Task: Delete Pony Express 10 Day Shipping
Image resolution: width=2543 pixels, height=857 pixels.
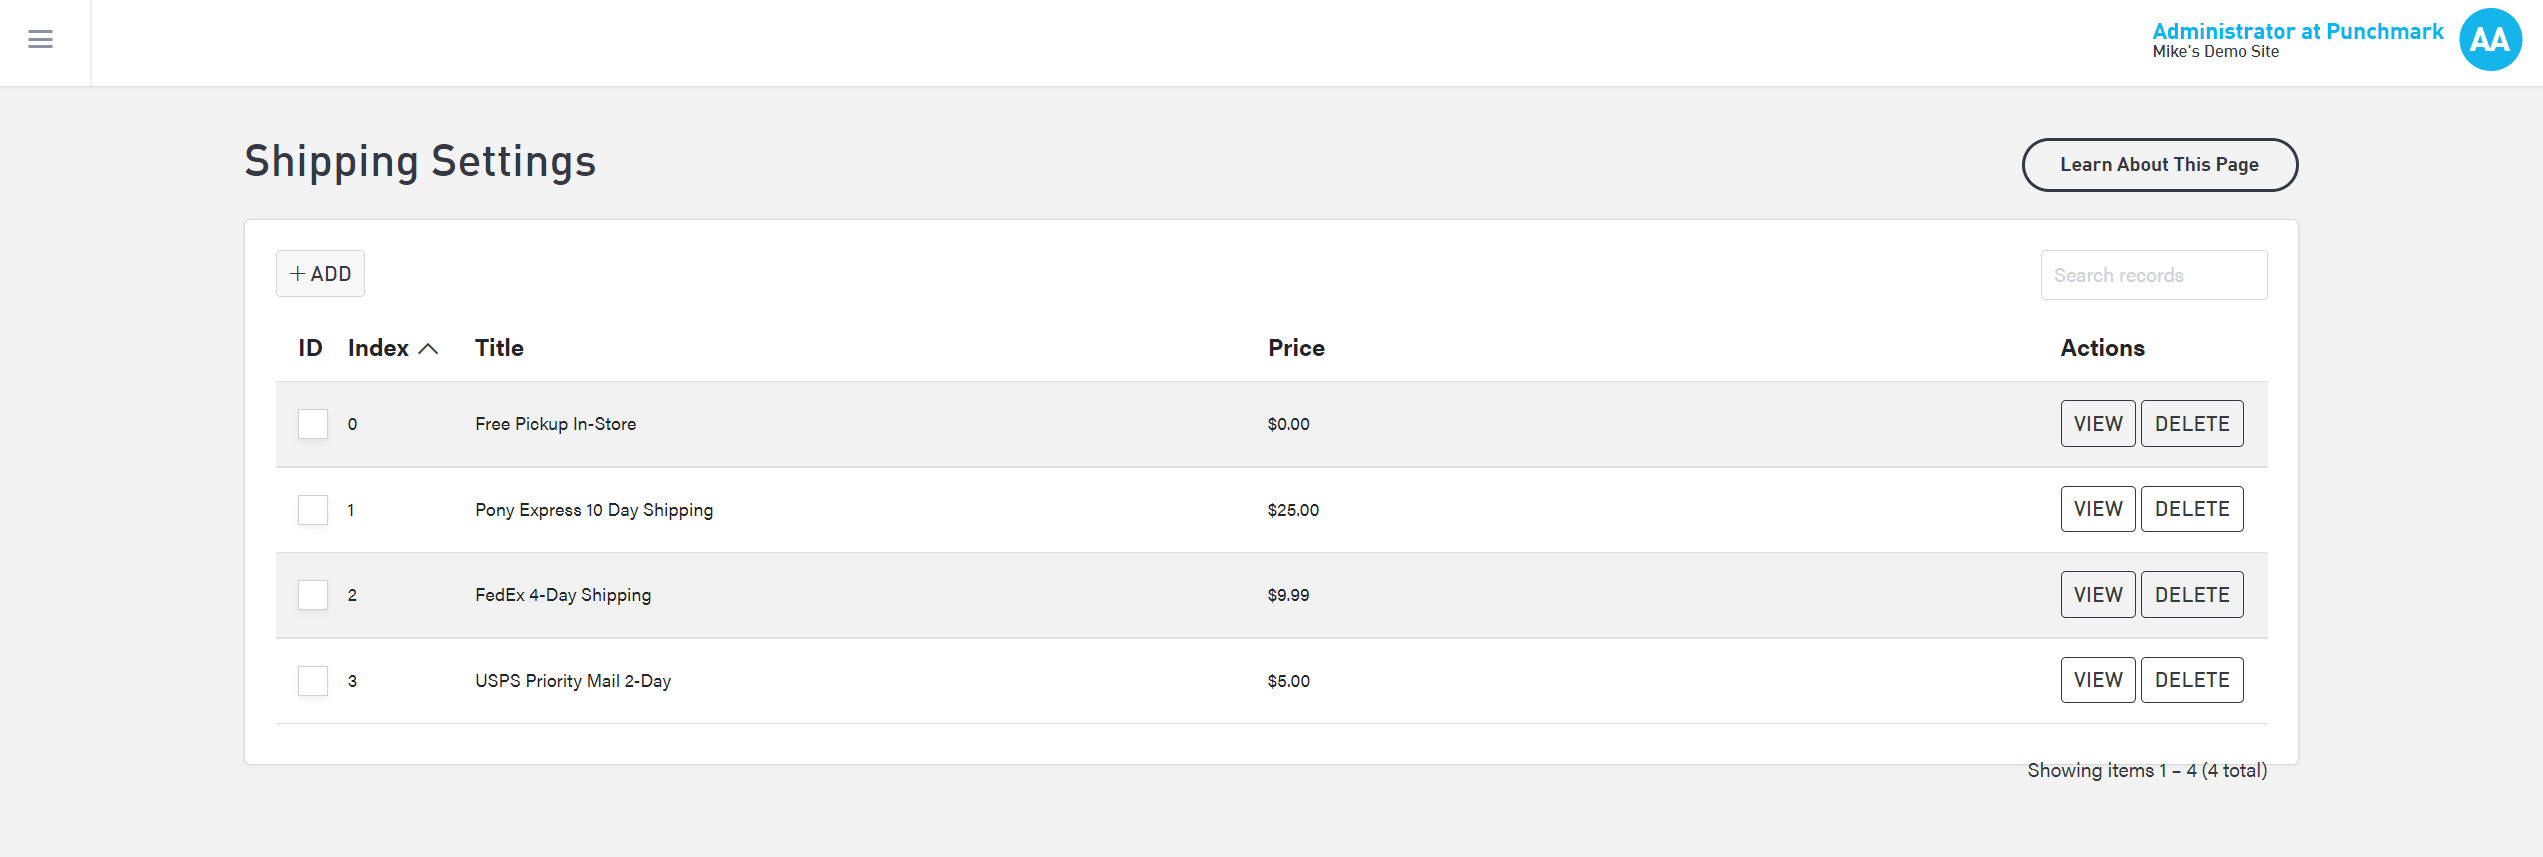Action: point(2191,509)
